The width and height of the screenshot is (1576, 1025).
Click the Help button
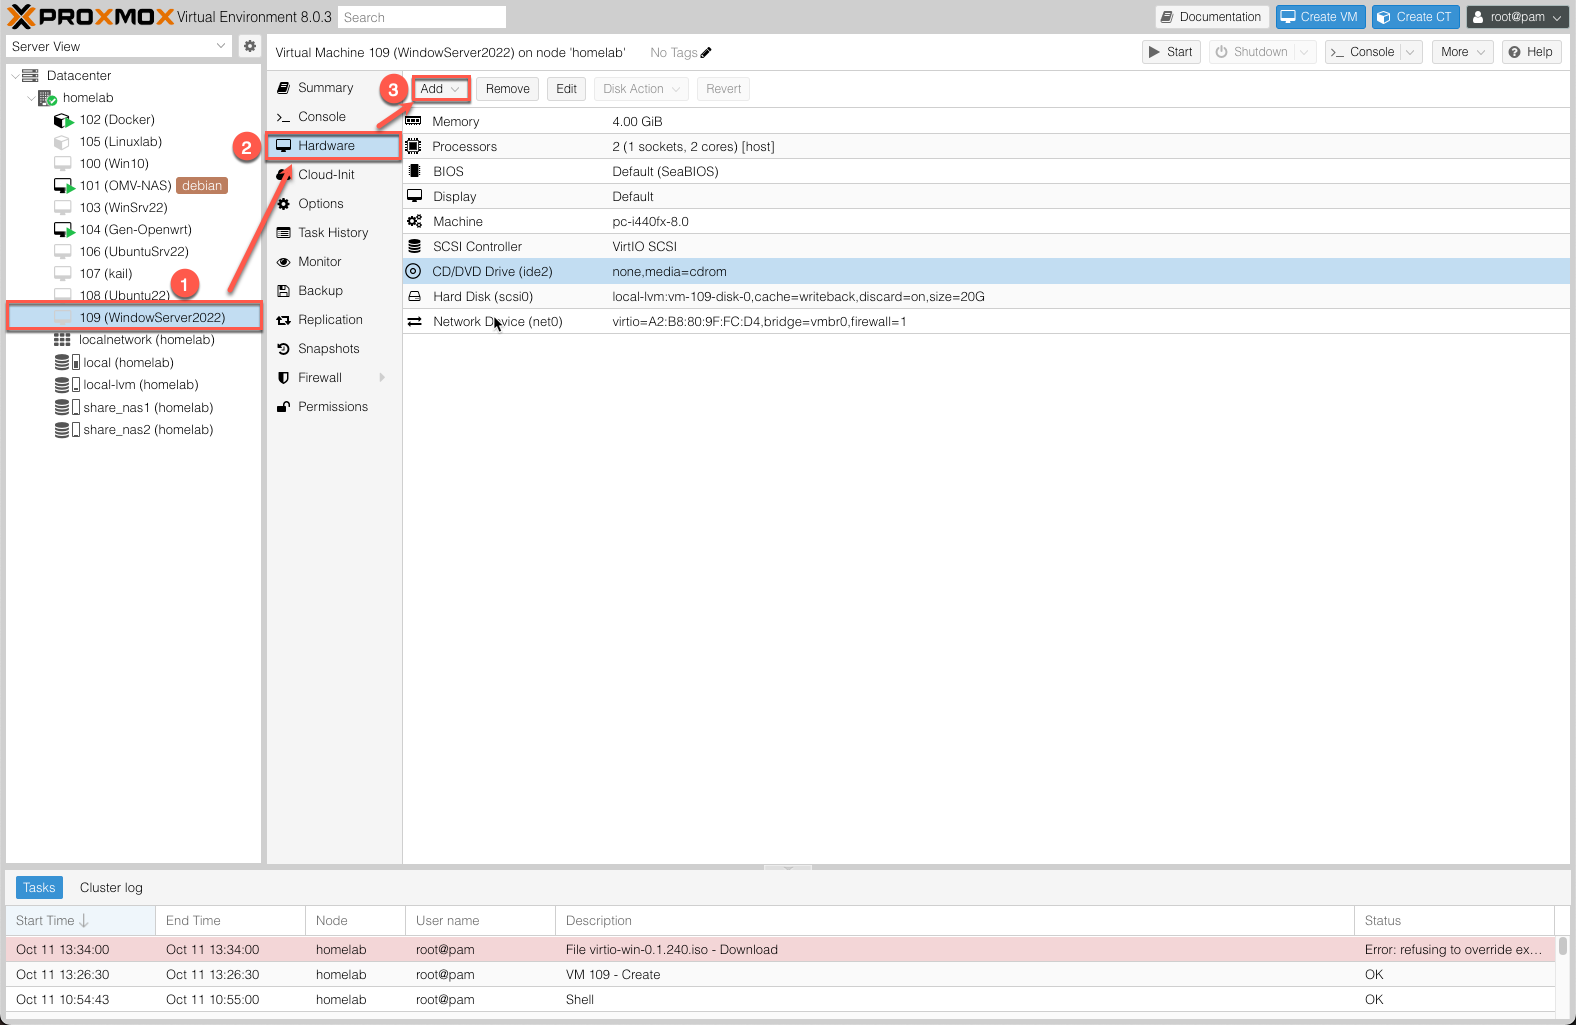click(x=1531, y=52)
